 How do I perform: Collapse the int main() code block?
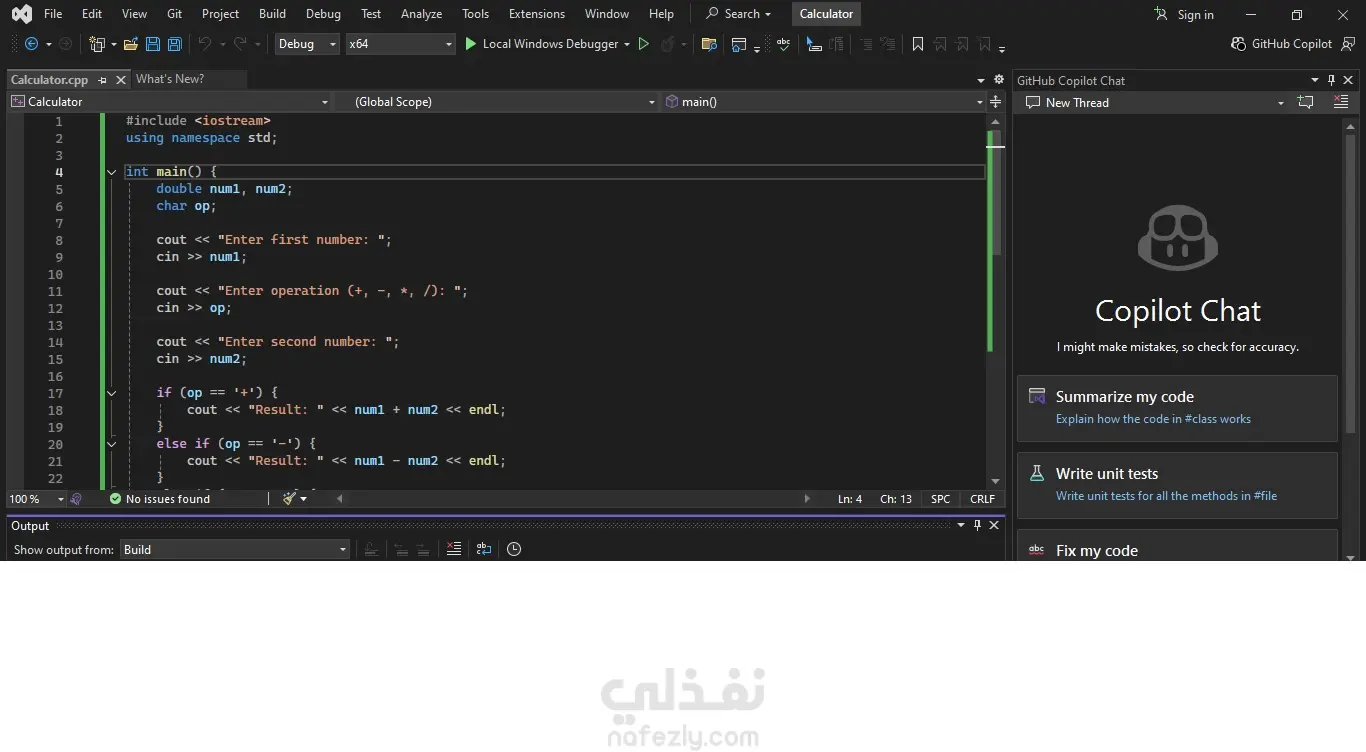pyautogui.click(x=111, y=172)
